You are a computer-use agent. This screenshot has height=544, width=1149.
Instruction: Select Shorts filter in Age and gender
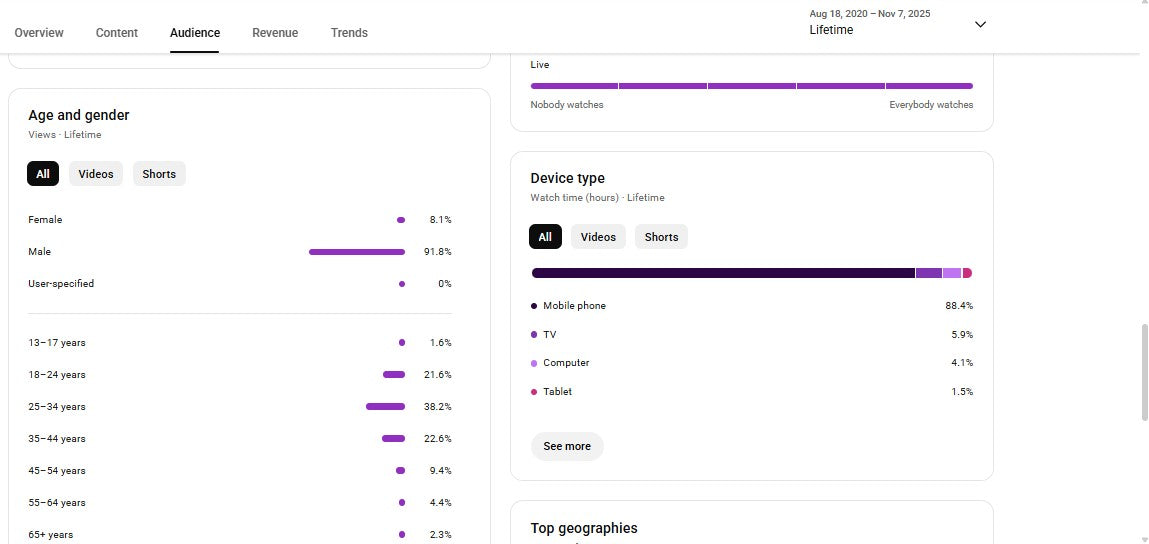tap(159, 174)
